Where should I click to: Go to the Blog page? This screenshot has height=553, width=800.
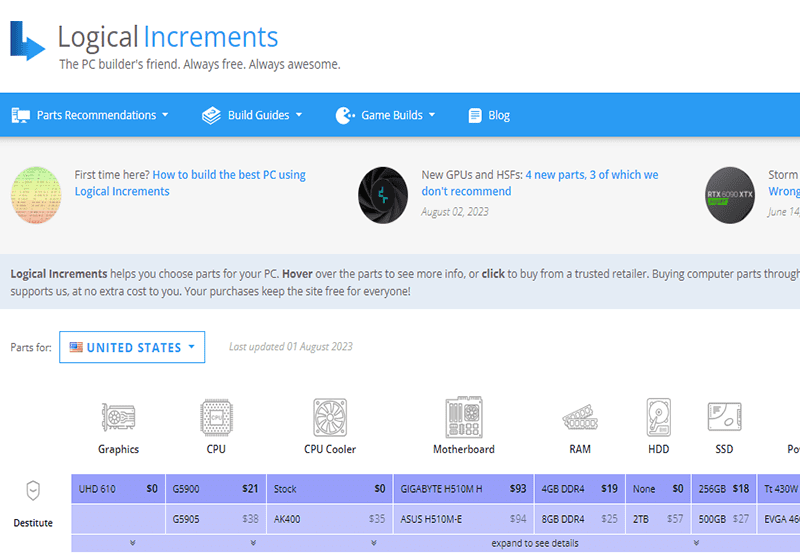pos(489,115)
